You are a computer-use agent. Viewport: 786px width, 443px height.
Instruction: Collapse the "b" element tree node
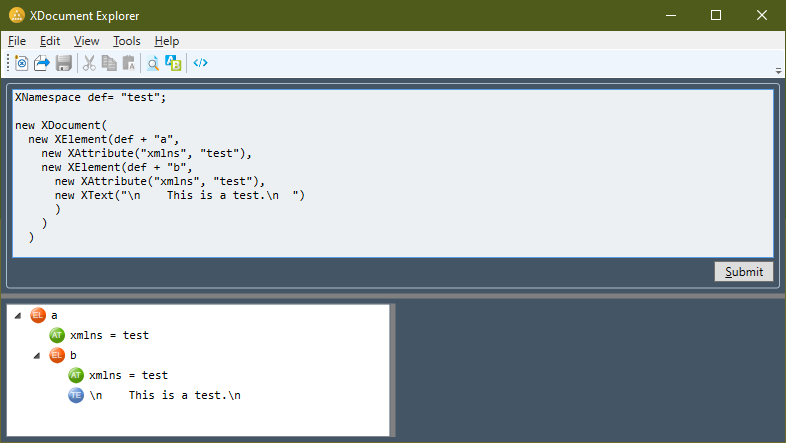click(37, 356)
